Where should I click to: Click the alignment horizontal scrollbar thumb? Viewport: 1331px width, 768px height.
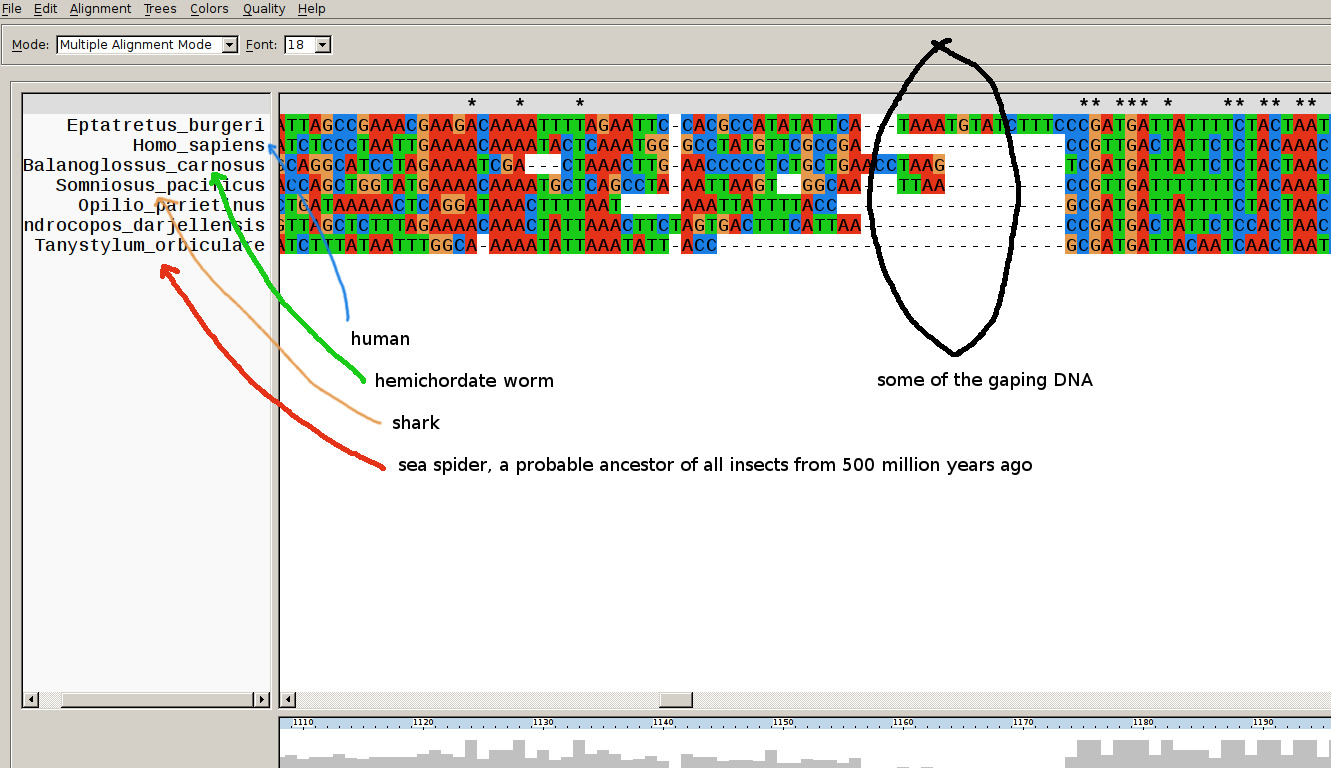point(676,700)
